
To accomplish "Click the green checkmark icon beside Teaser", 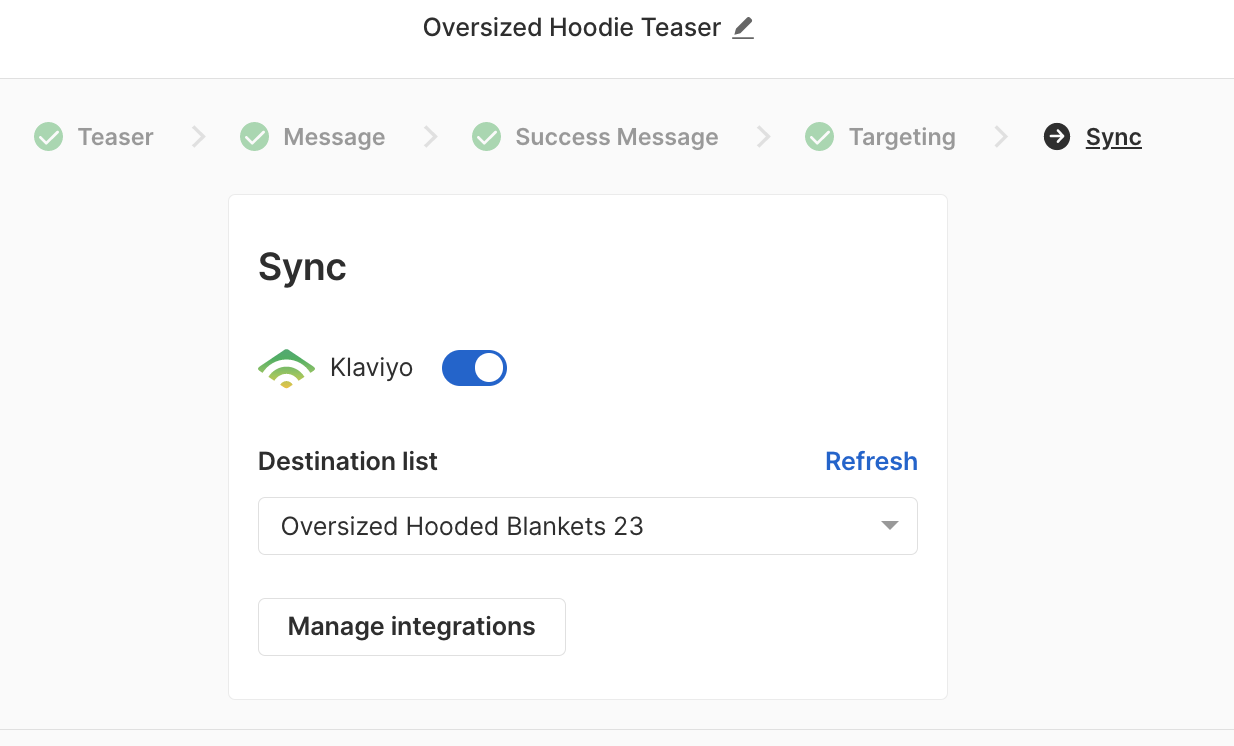I will [x=48, y=136].
